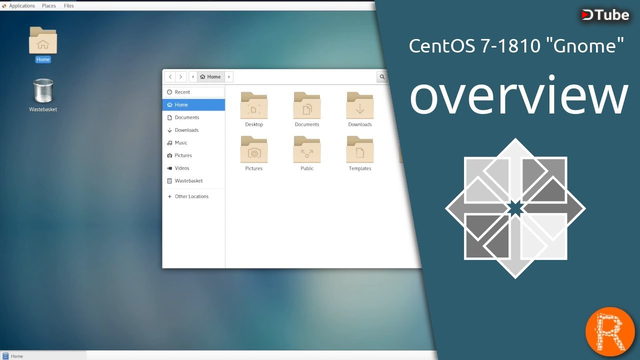Click the path bar right scroll arrow
The image size is (640, 360).
coord(229,77)
